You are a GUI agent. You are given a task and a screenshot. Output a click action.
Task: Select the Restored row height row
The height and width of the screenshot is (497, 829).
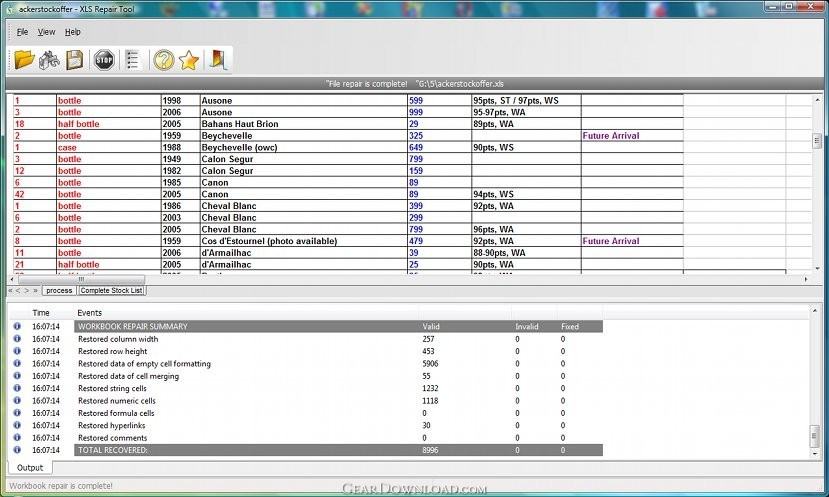(338, 351)
